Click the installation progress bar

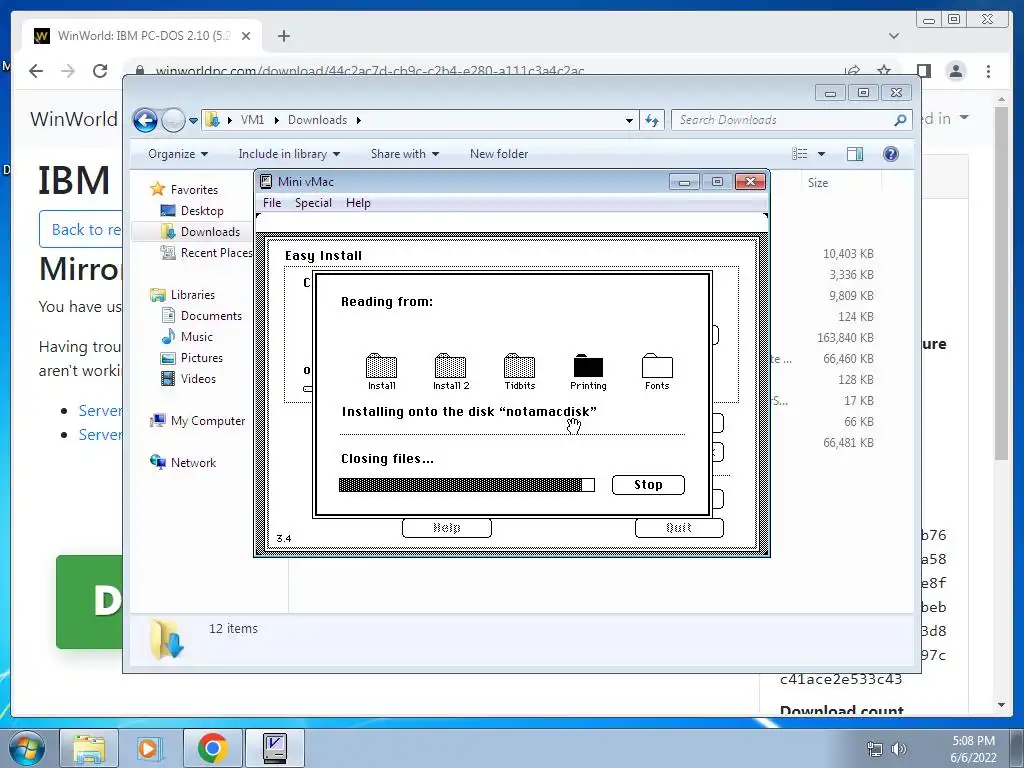click(x=466, y=485)
